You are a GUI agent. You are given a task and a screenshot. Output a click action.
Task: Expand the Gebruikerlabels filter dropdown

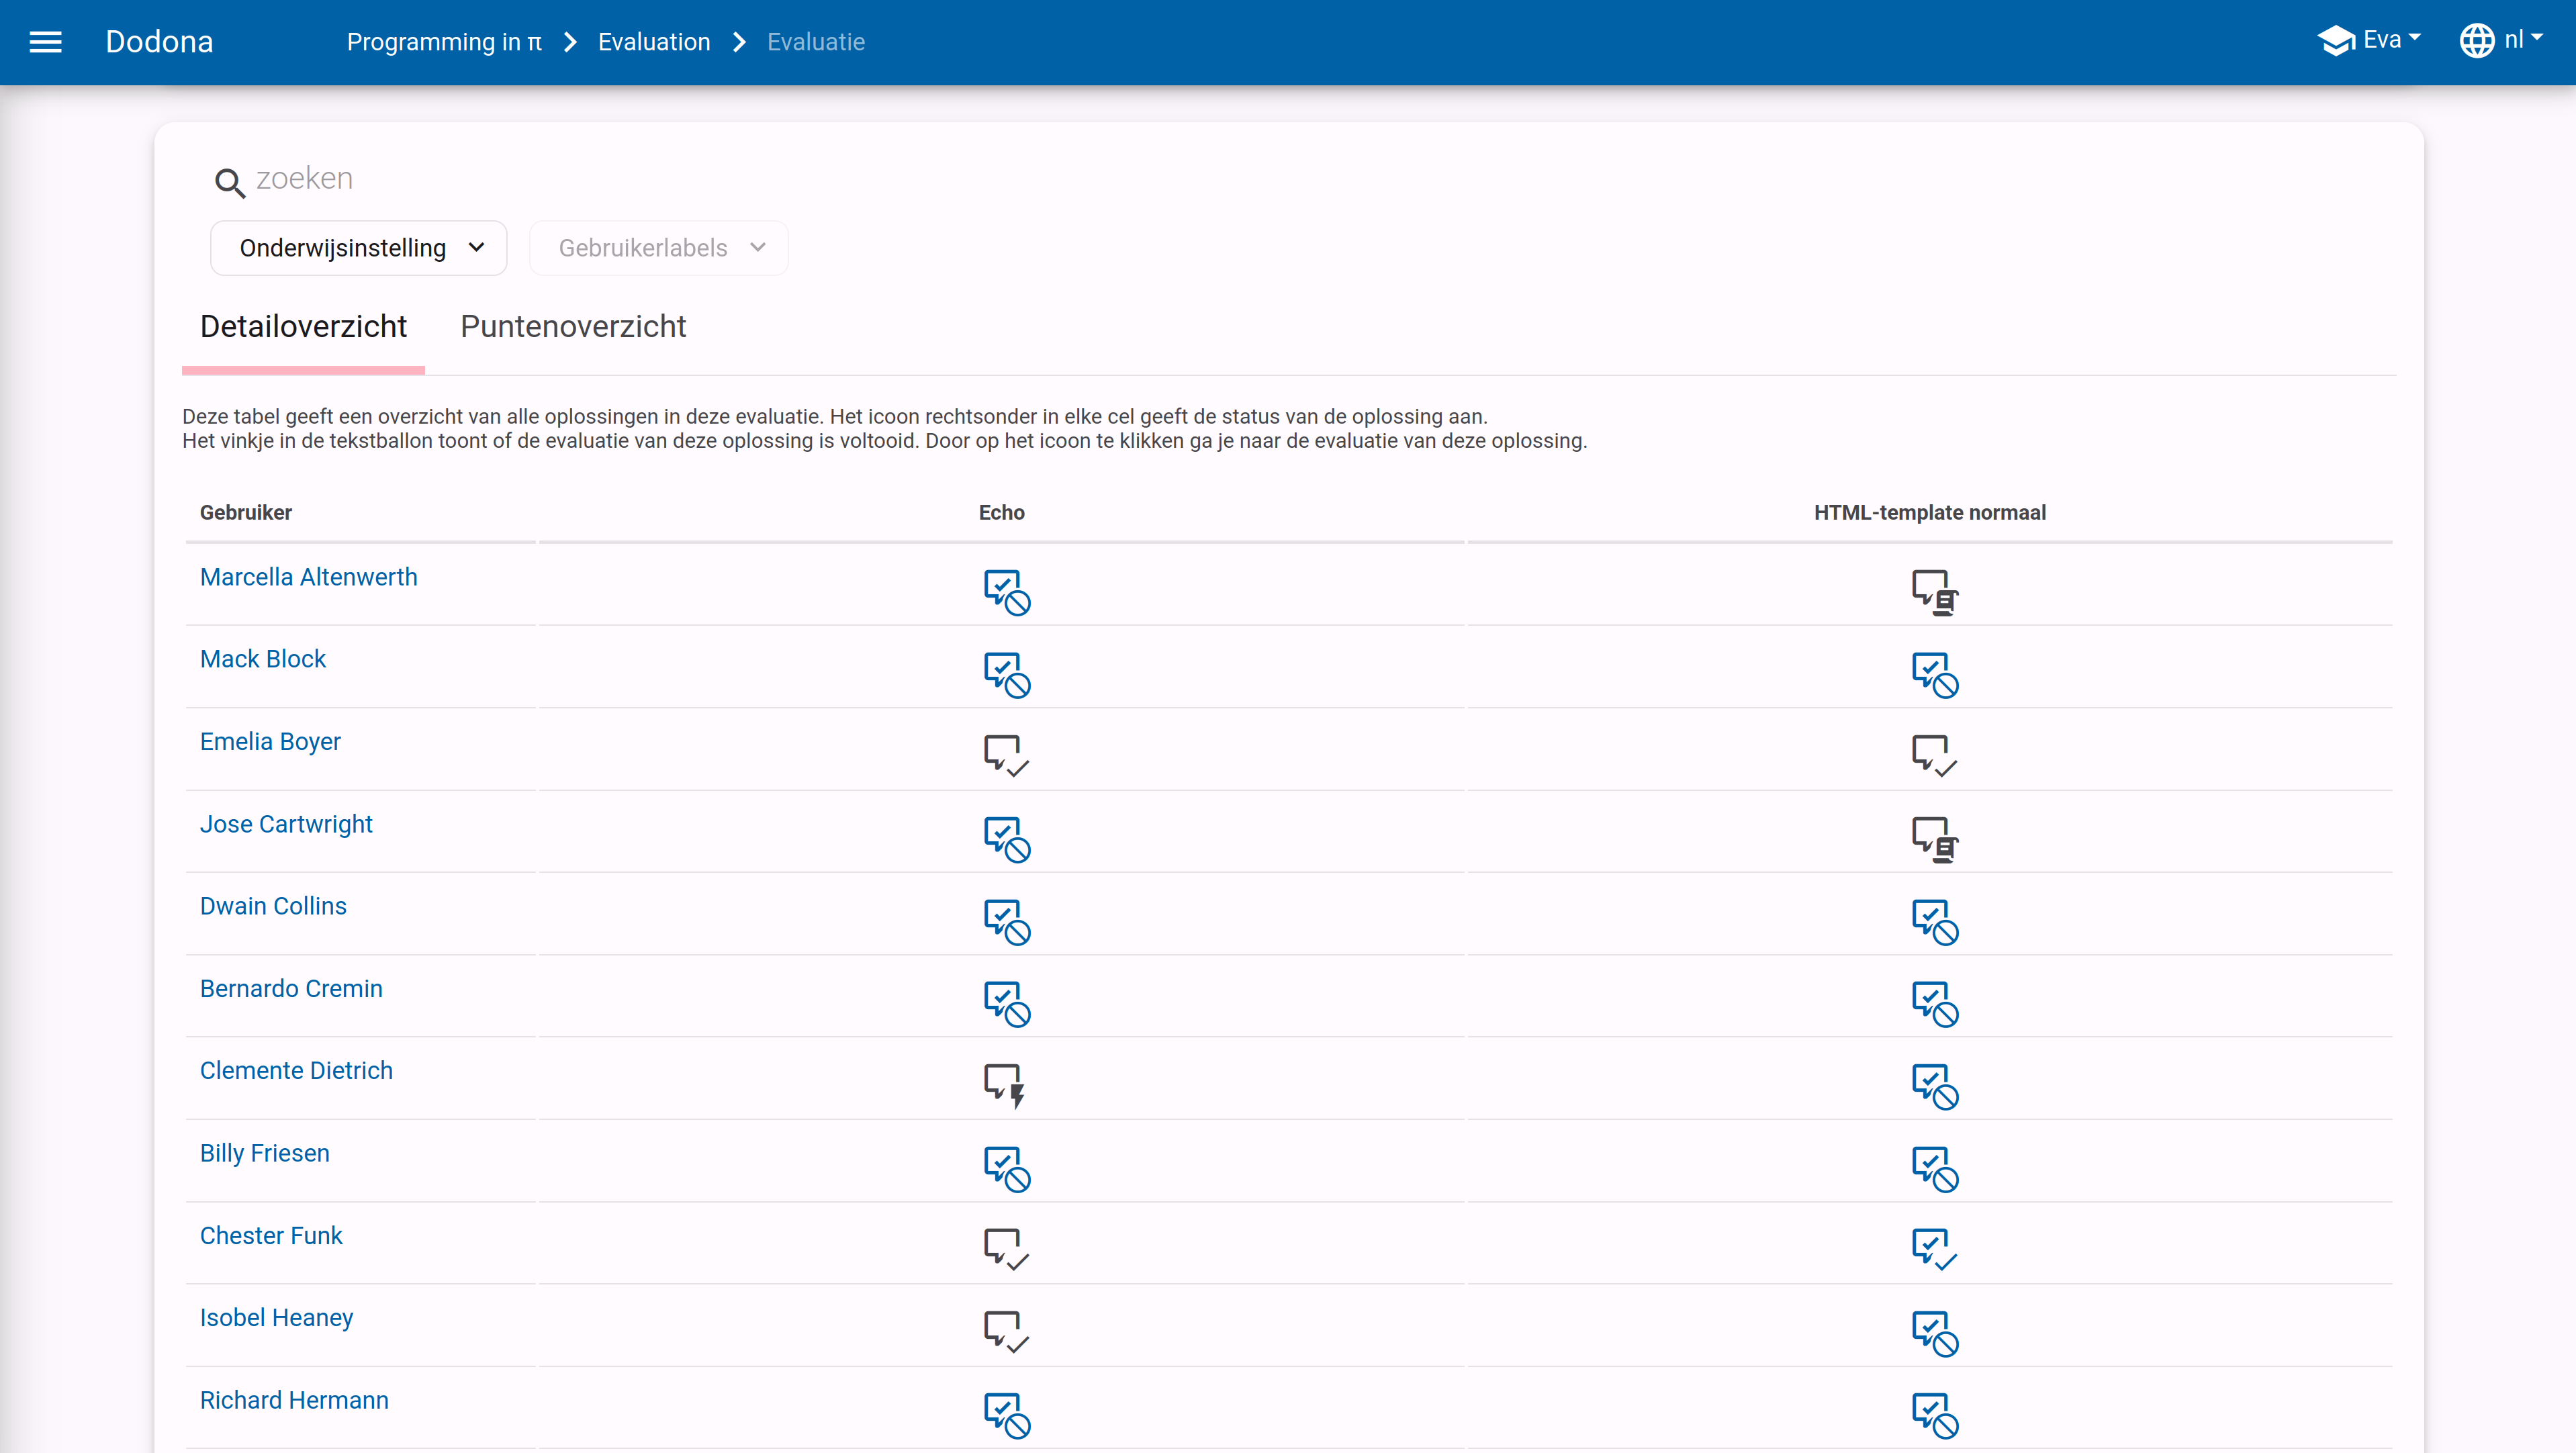coord(658,248)
